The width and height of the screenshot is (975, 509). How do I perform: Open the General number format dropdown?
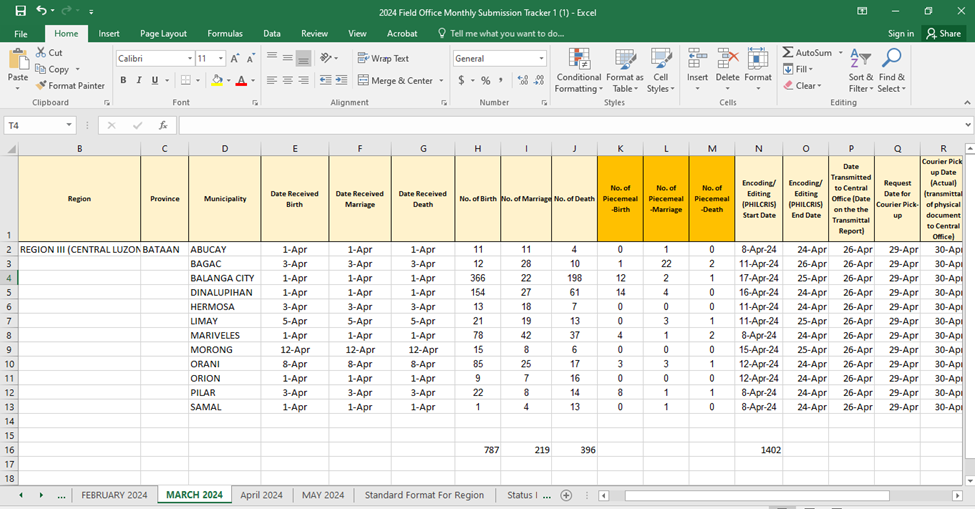542,59
